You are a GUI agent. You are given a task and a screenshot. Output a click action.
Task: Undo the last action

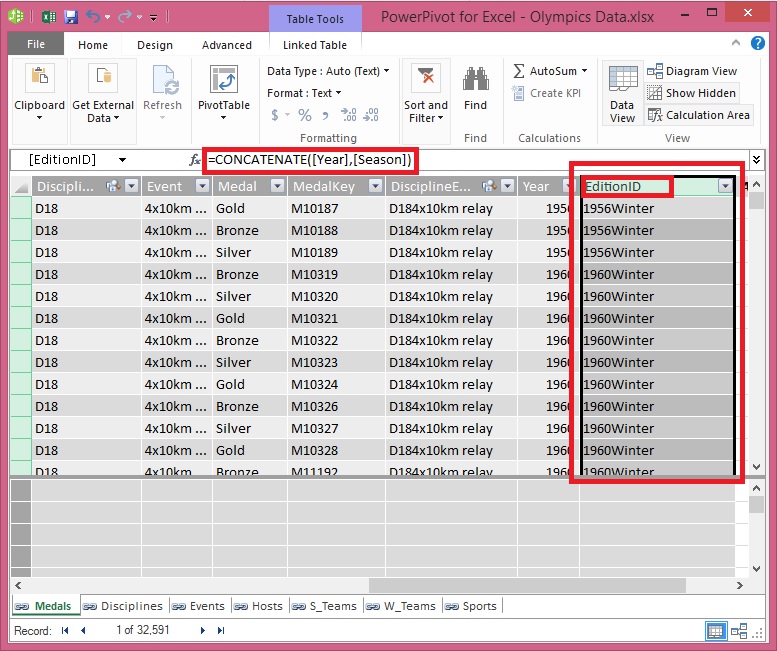coord(93,17)
